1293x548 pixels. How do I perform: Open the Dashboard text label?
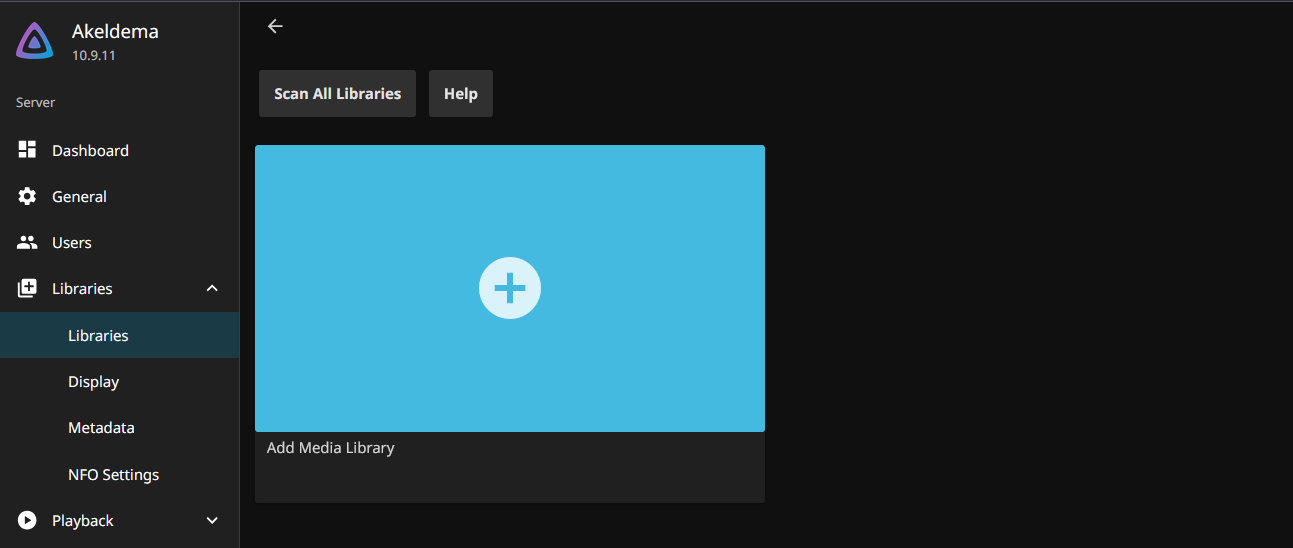pos(90,150)
